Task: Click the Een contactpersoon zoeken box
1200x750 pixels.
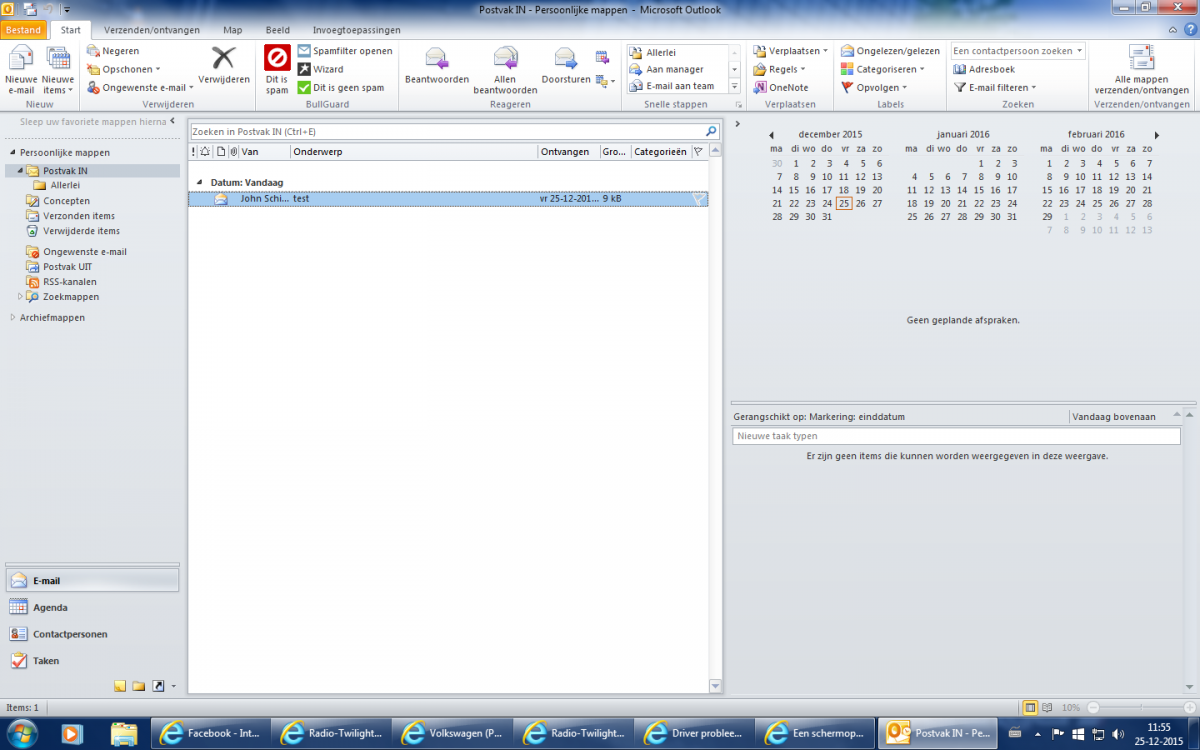Action: click(x=1018, y=51)
